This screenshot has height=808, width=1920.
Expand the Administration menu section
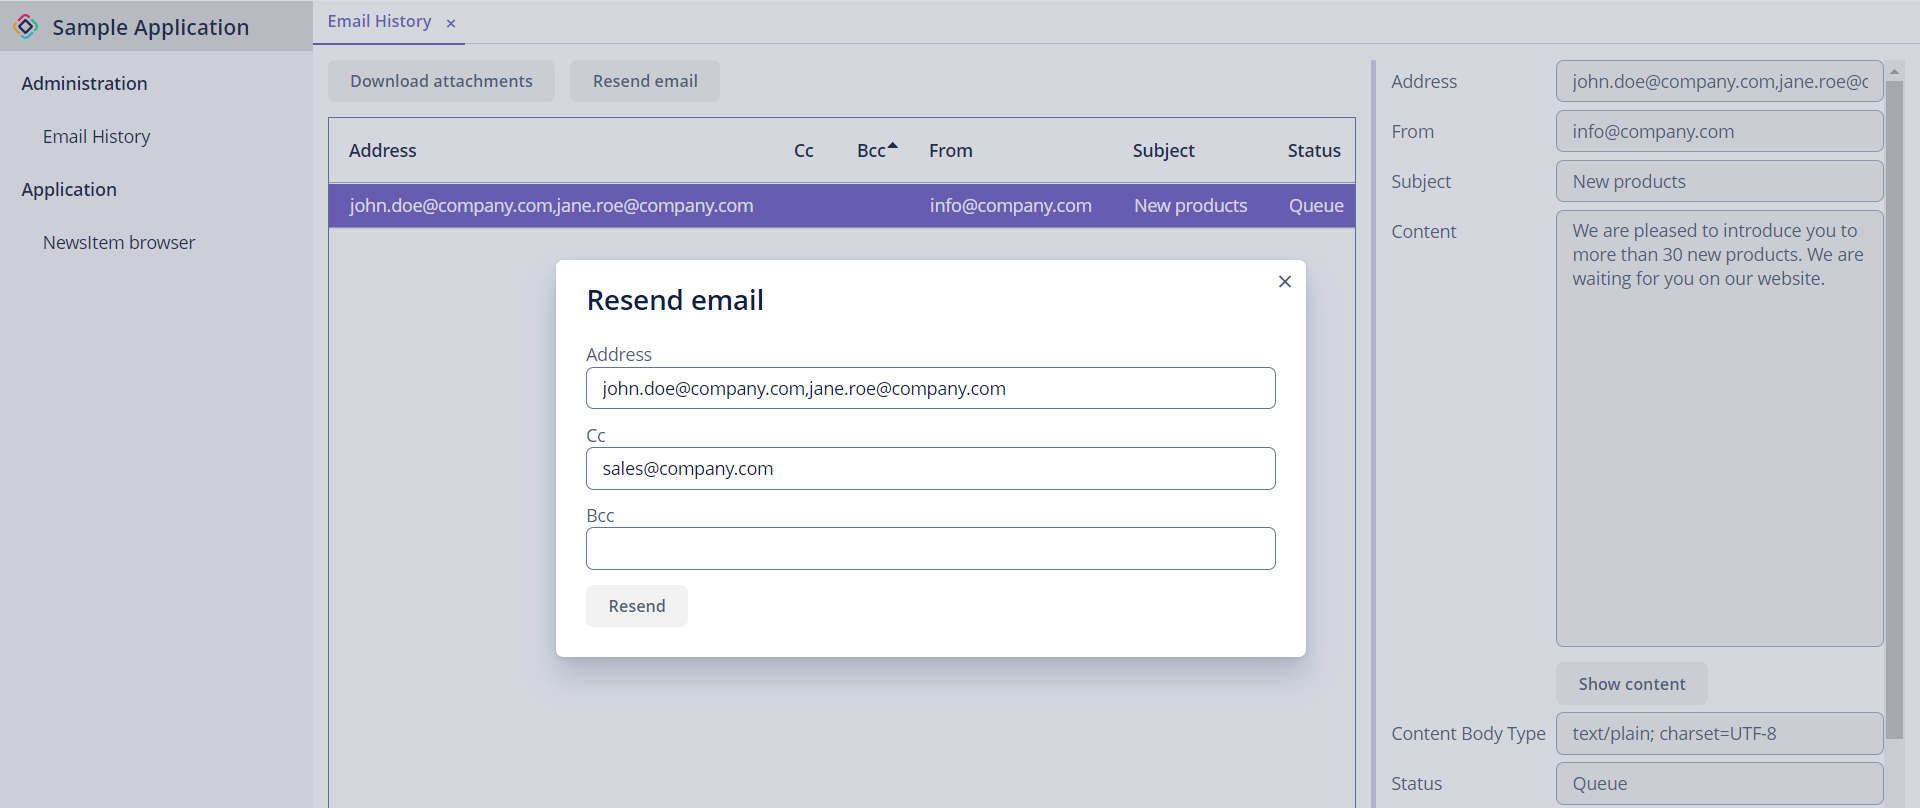coord(84,84)
